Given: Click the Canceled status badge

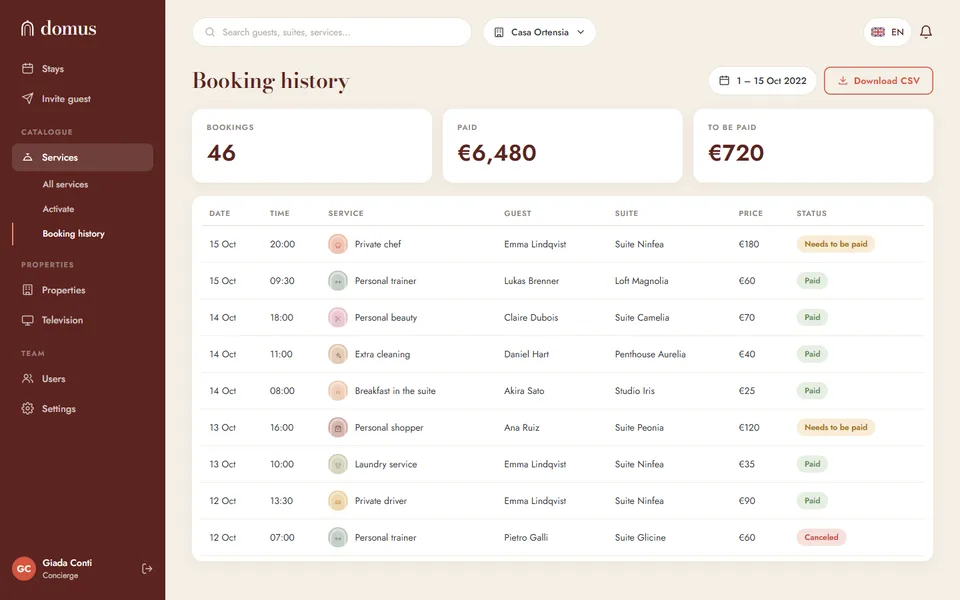Looking at the screenshot, I should 821,538.
